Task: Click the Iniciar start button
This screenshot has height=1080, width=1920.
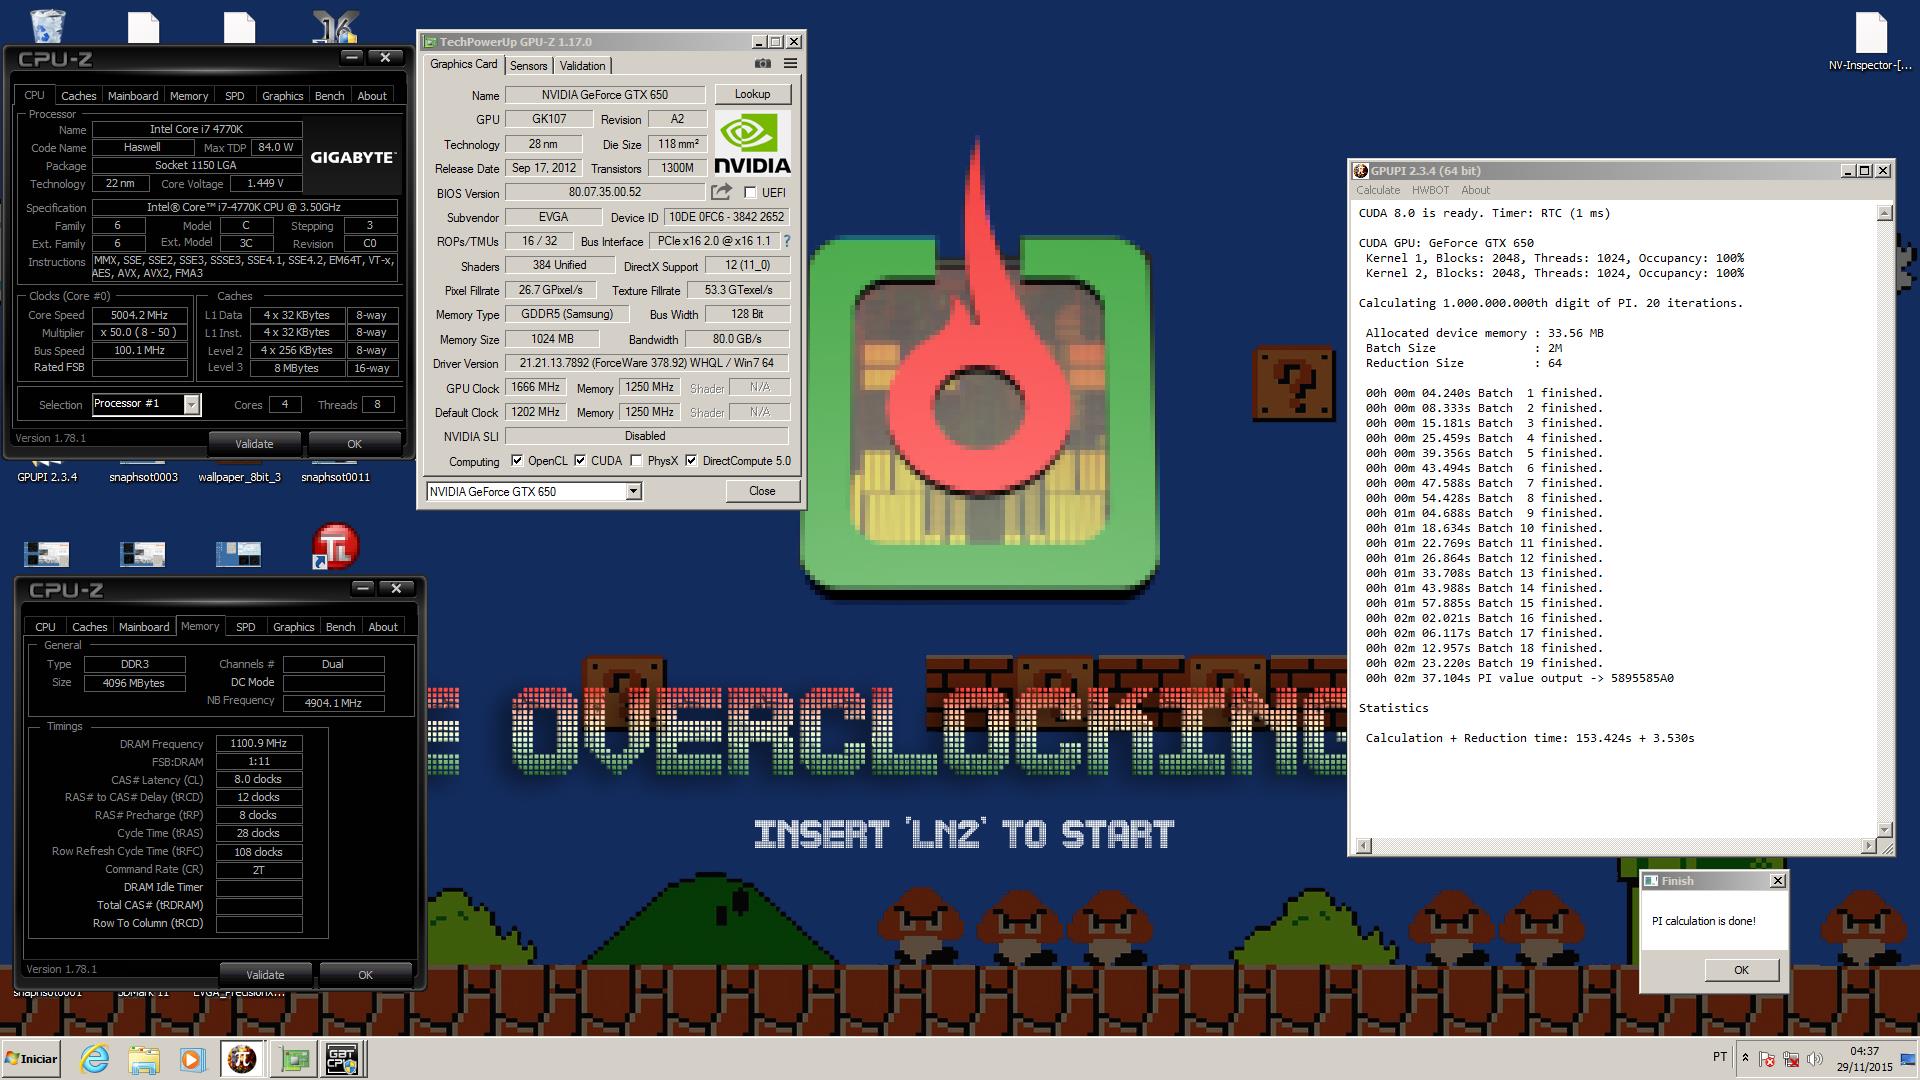Action: coord(31,1059)
